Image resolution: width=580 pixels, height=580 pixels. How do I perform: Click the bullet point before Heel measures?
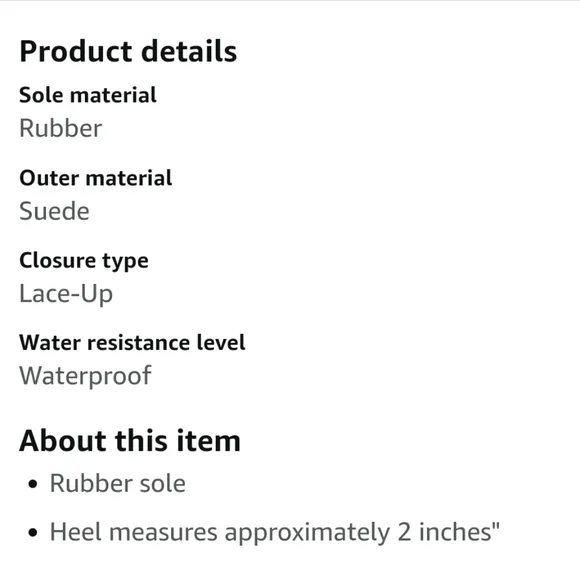pyautogui.click(x=33, y=533)
